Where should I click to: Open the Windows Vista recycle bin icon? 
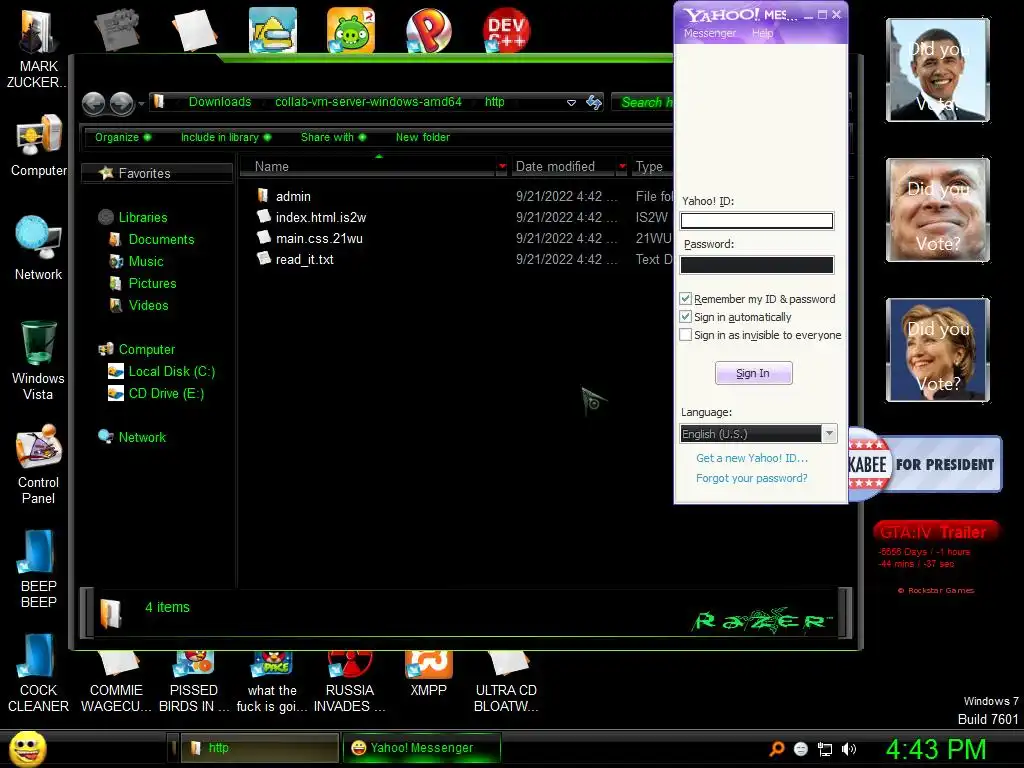click(38, 360)
